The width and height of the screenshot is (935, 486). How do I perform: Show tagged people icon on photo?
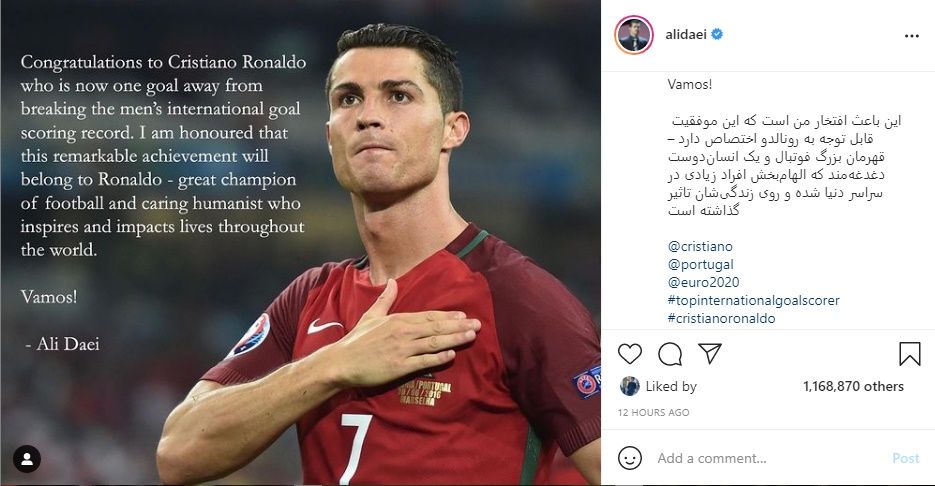27,459
